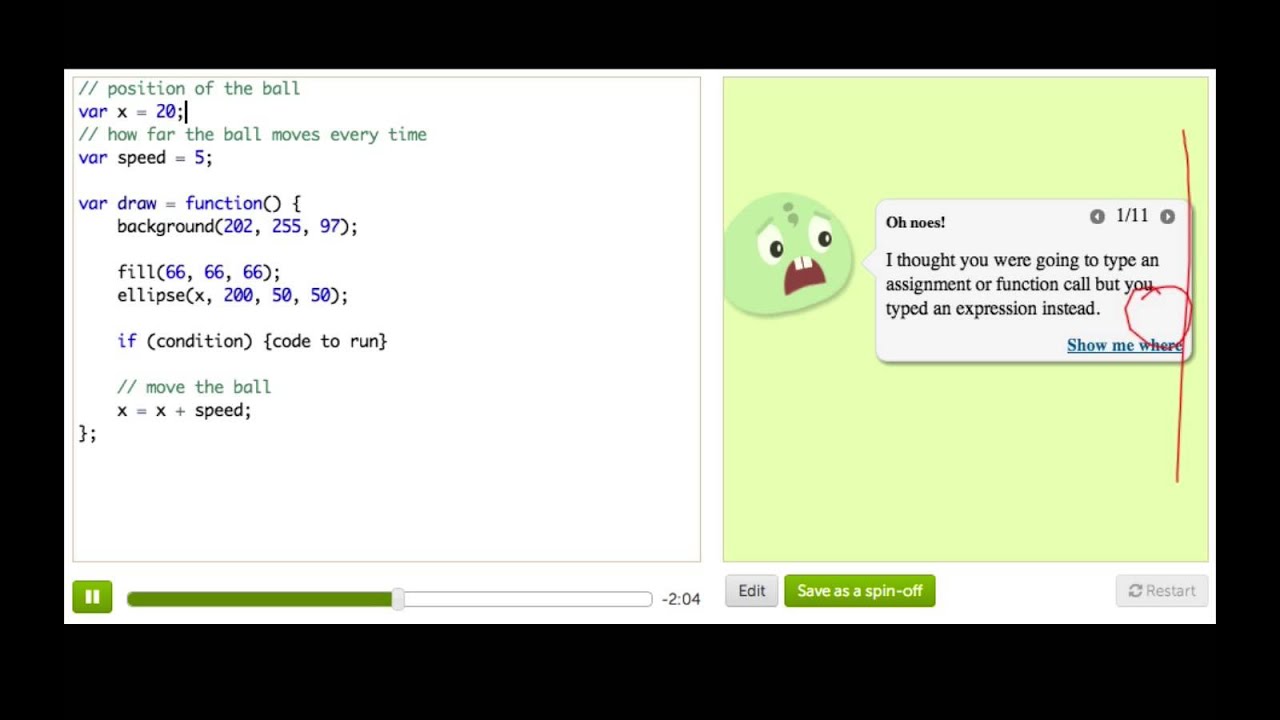The image size is (1280, 720).
Task: Click the remaining time '-2:04' label
Action: pyautogui.click(x=681, y=599)
